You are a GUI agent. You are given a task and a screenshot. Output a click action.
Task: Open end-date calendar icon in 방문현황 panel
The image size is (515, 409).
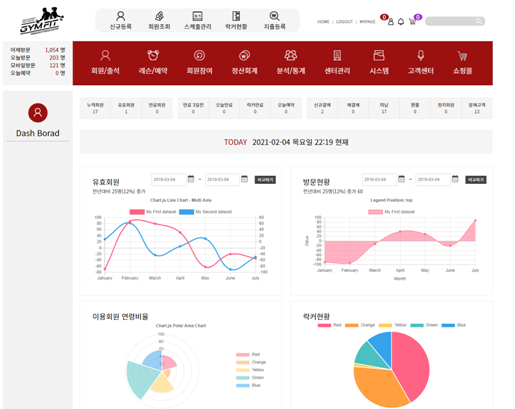[455, 179]
